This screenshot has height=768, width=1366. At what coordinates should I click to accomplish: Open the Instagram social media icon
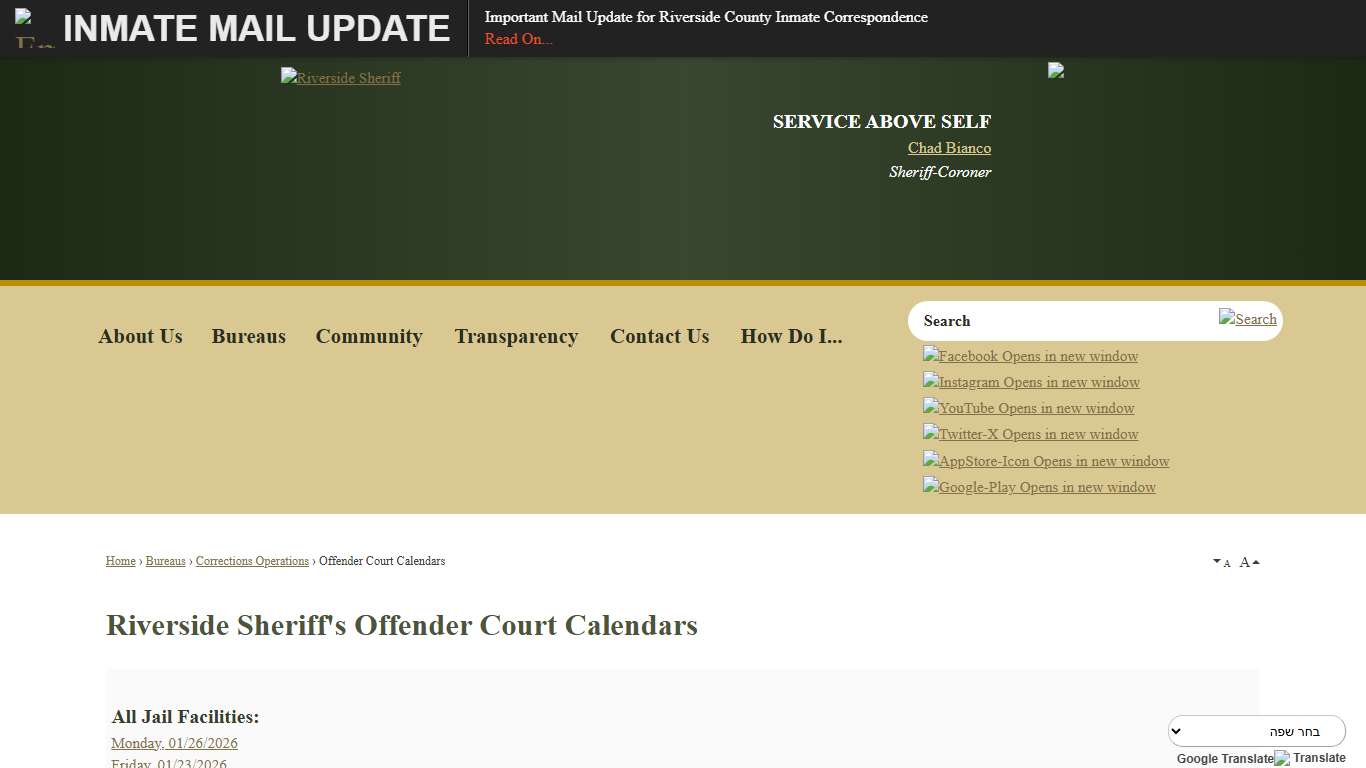[1031, 382]
